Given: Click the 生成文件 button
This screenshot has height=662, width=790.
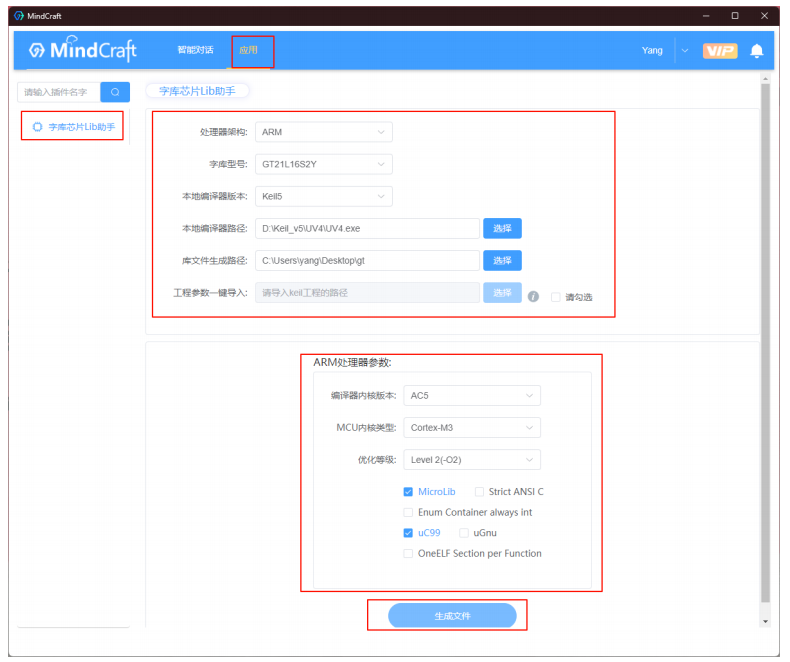Looking at the screenshot, I should [452, 616].
